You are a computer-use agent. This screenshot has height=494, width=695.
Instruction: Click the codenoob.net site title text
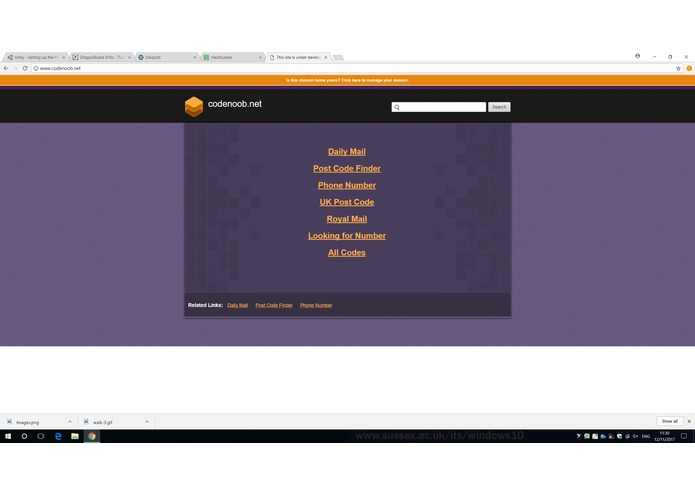tap(234, 104)
